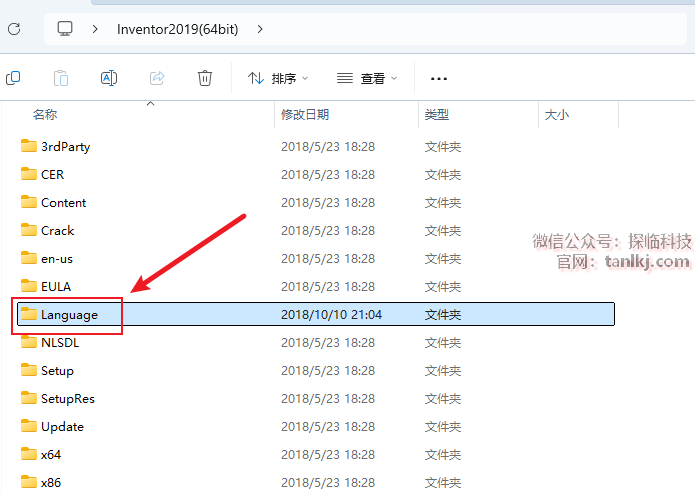The height and width of the screenshot is (494, 695).
Task: Click the refresh icon
Action: coord(14,29)
